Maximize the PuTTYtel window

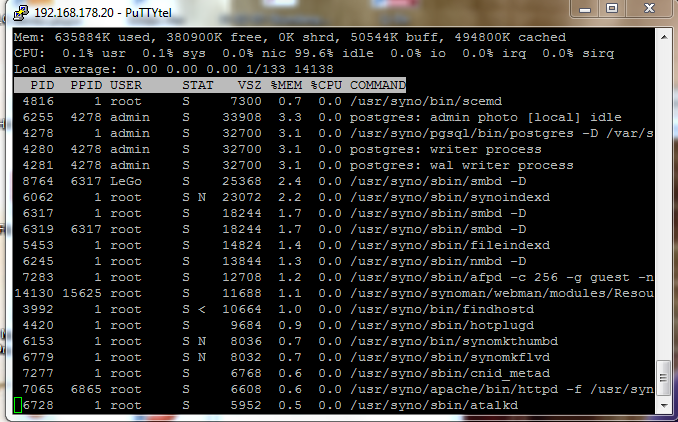pos(611,9)
